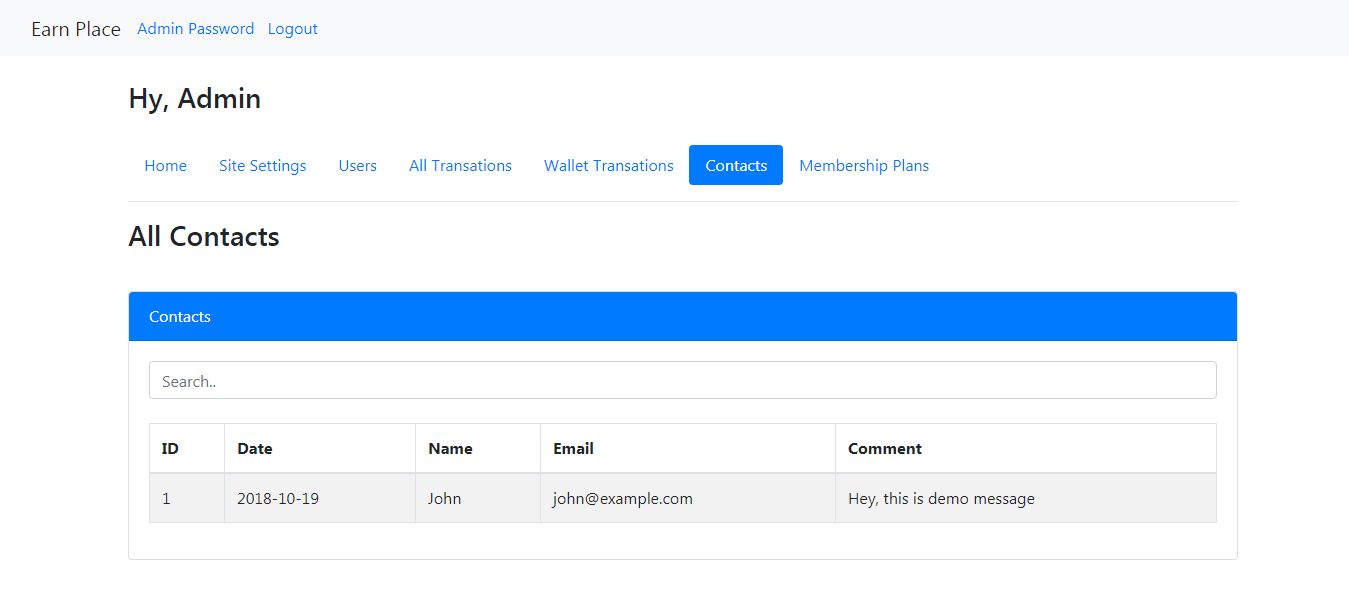Click the 'Hy, Admin' greeting heading
The image size is (1349, 609).
195,99
